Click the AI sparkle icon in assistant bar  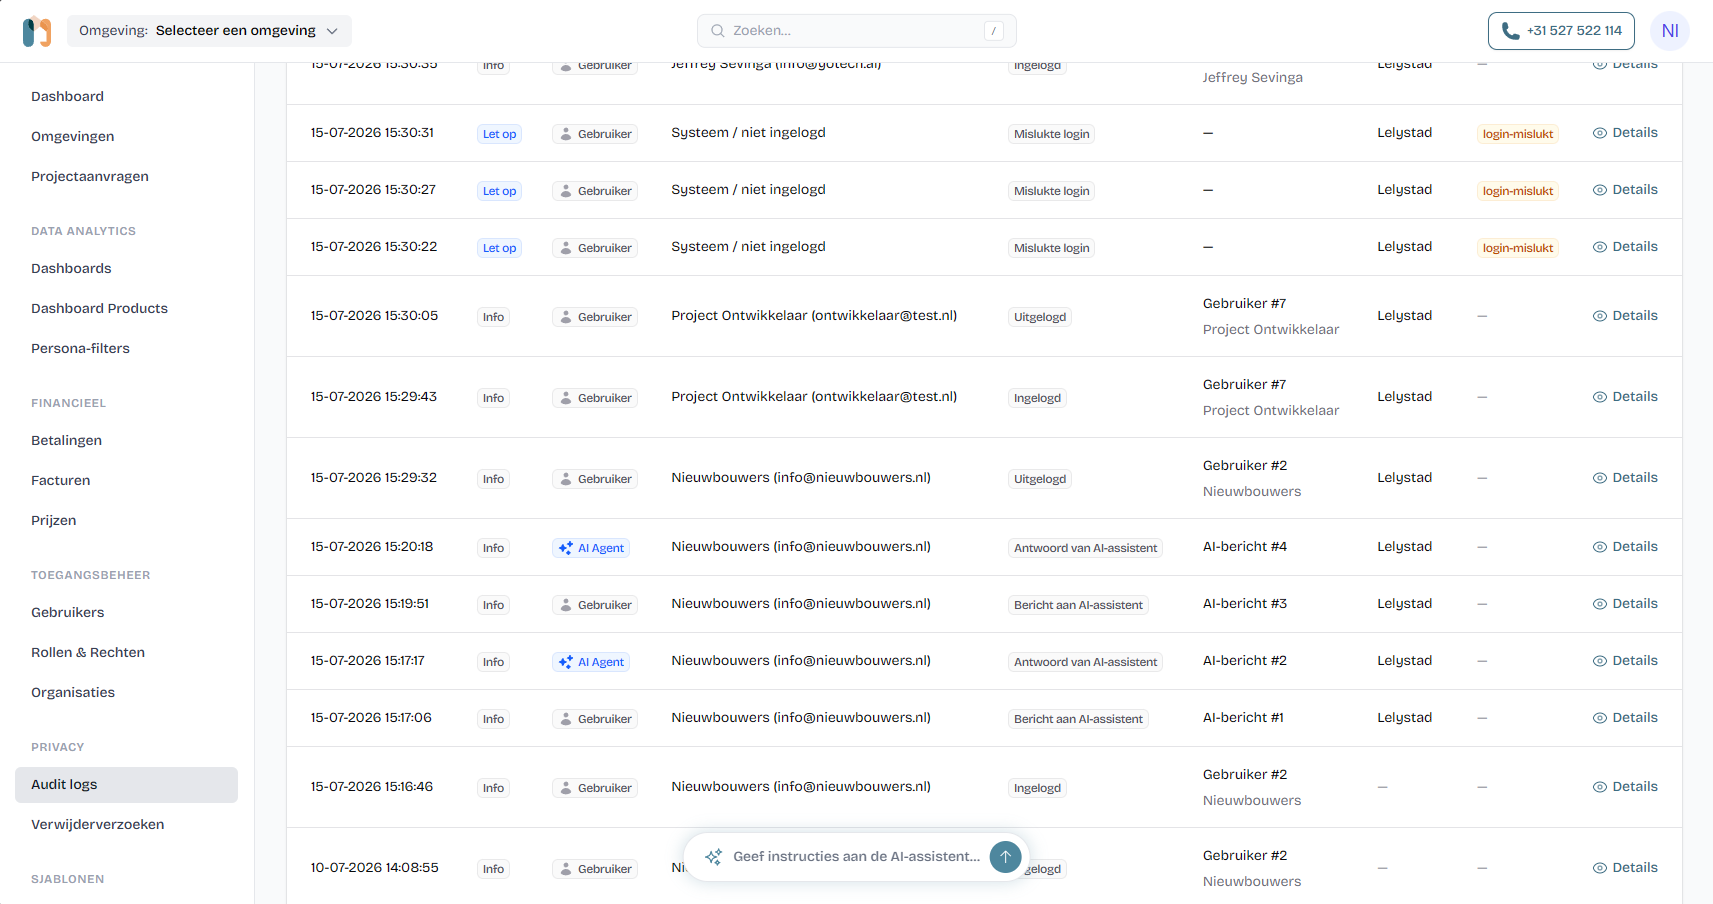click(x=713, y=857)
